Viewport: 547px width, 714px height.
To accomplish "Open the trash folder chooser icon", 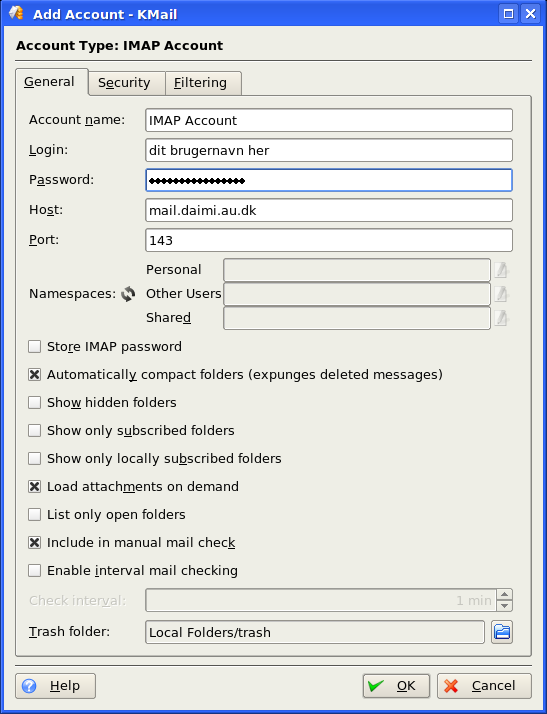I will (x=502, y=632).
